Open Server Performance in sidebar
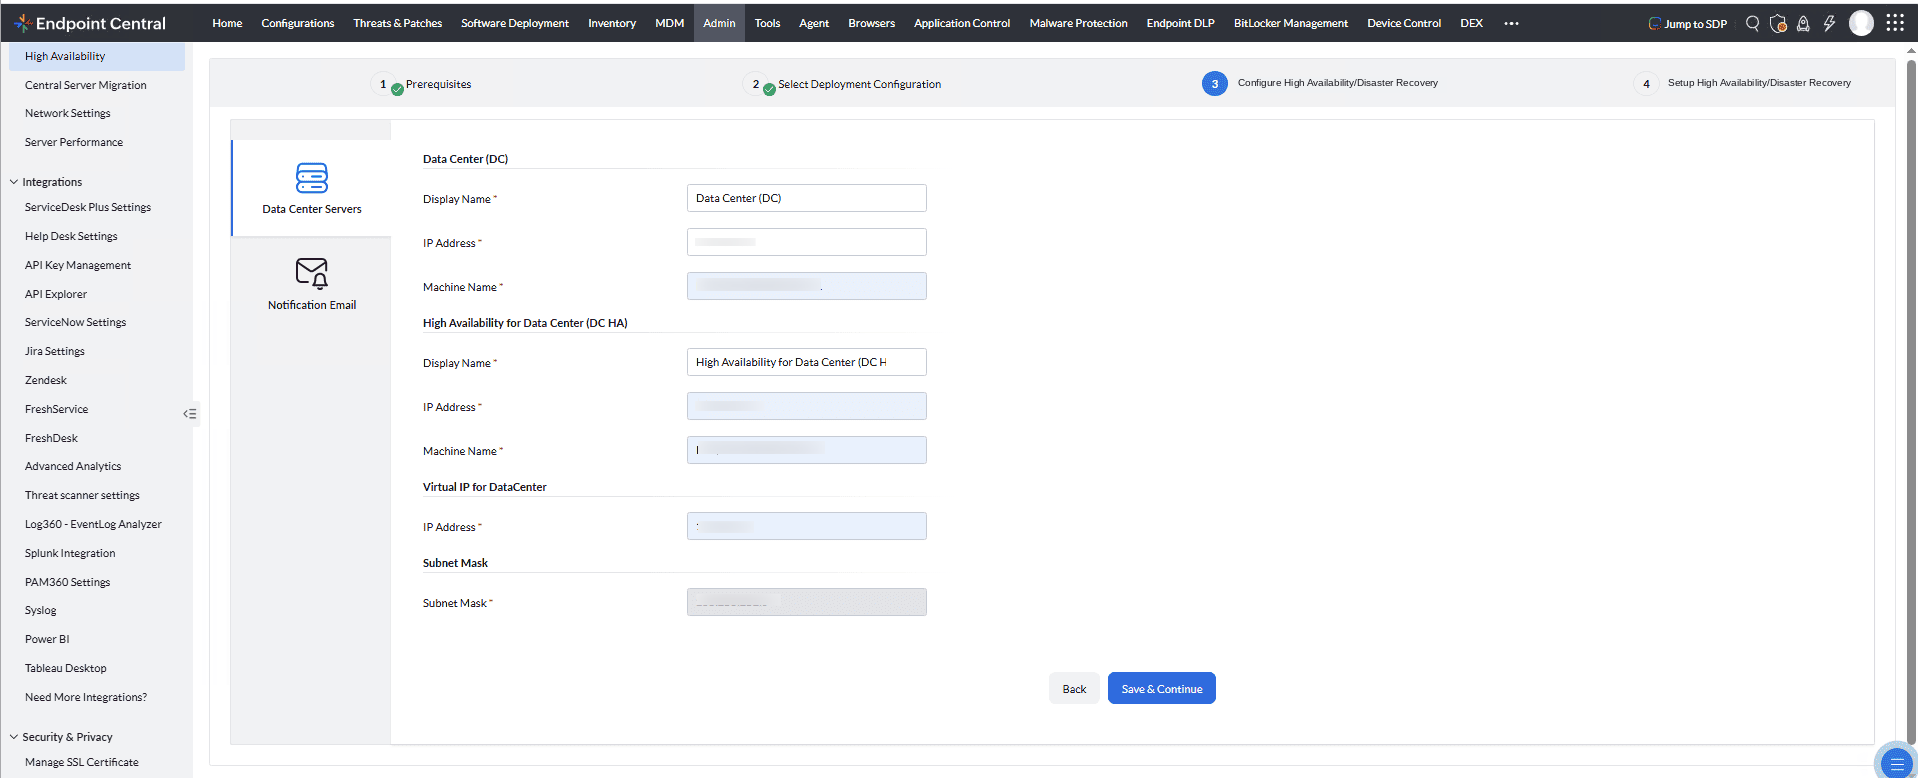Screen dimensions: 1918x778 [x=74, y=142]
